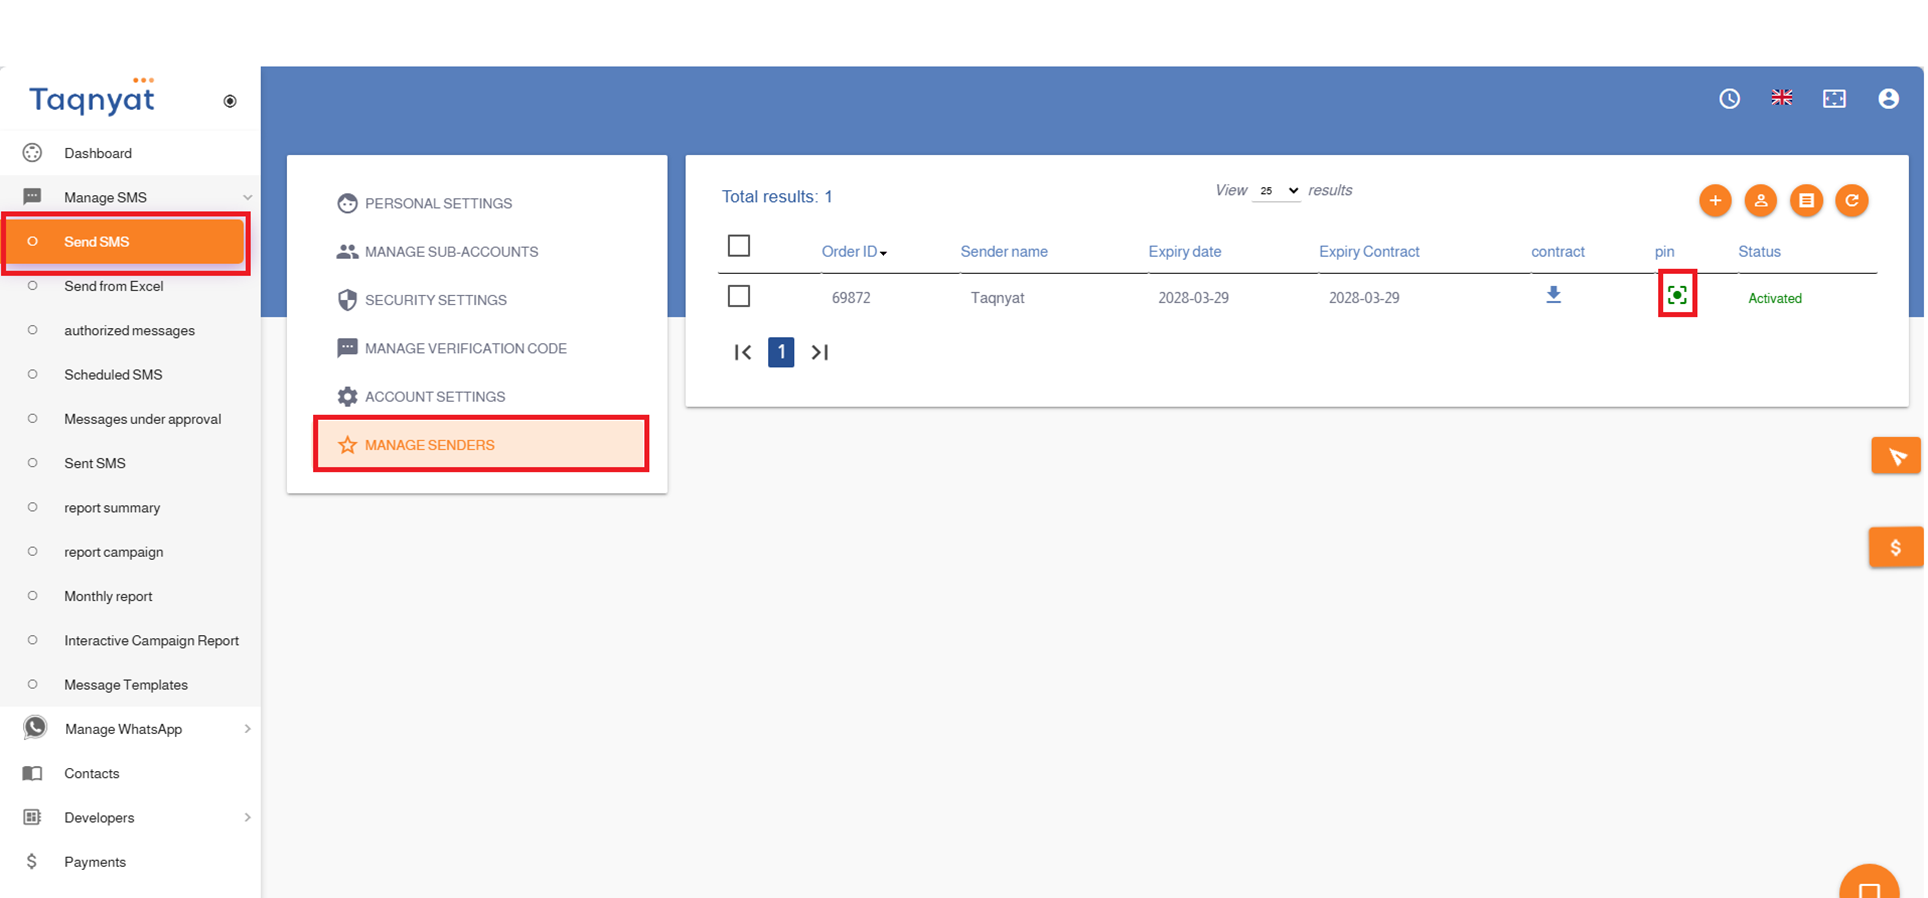Open the Monthly report

(109, 596)
